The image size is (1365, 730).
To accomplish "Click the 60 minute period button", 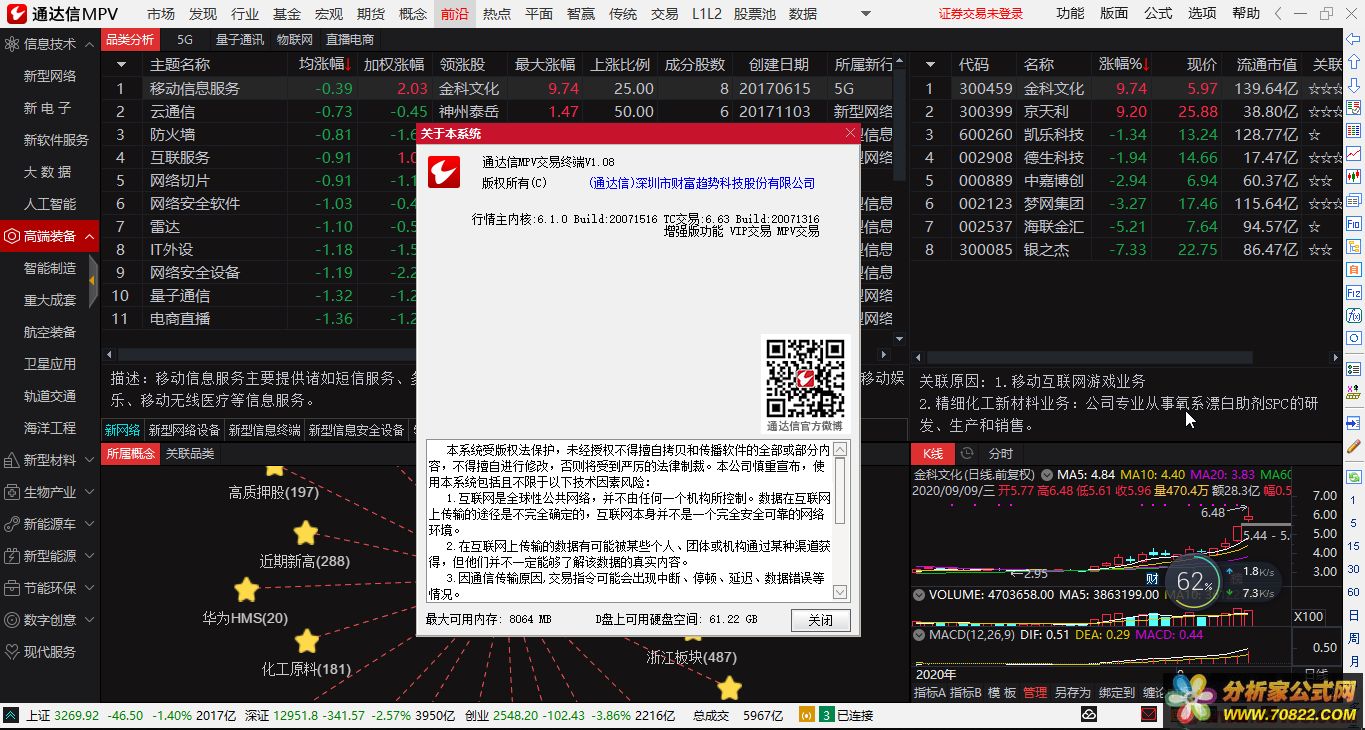I will coord(1353,592).
